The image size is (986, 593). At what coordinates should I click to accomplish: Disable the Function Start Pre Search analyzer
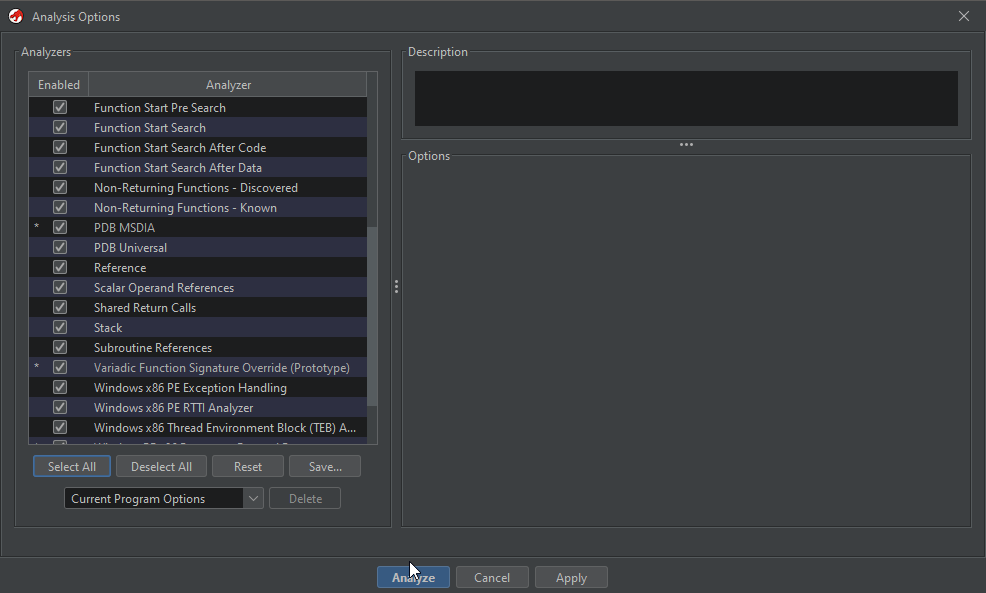point(60,107)
